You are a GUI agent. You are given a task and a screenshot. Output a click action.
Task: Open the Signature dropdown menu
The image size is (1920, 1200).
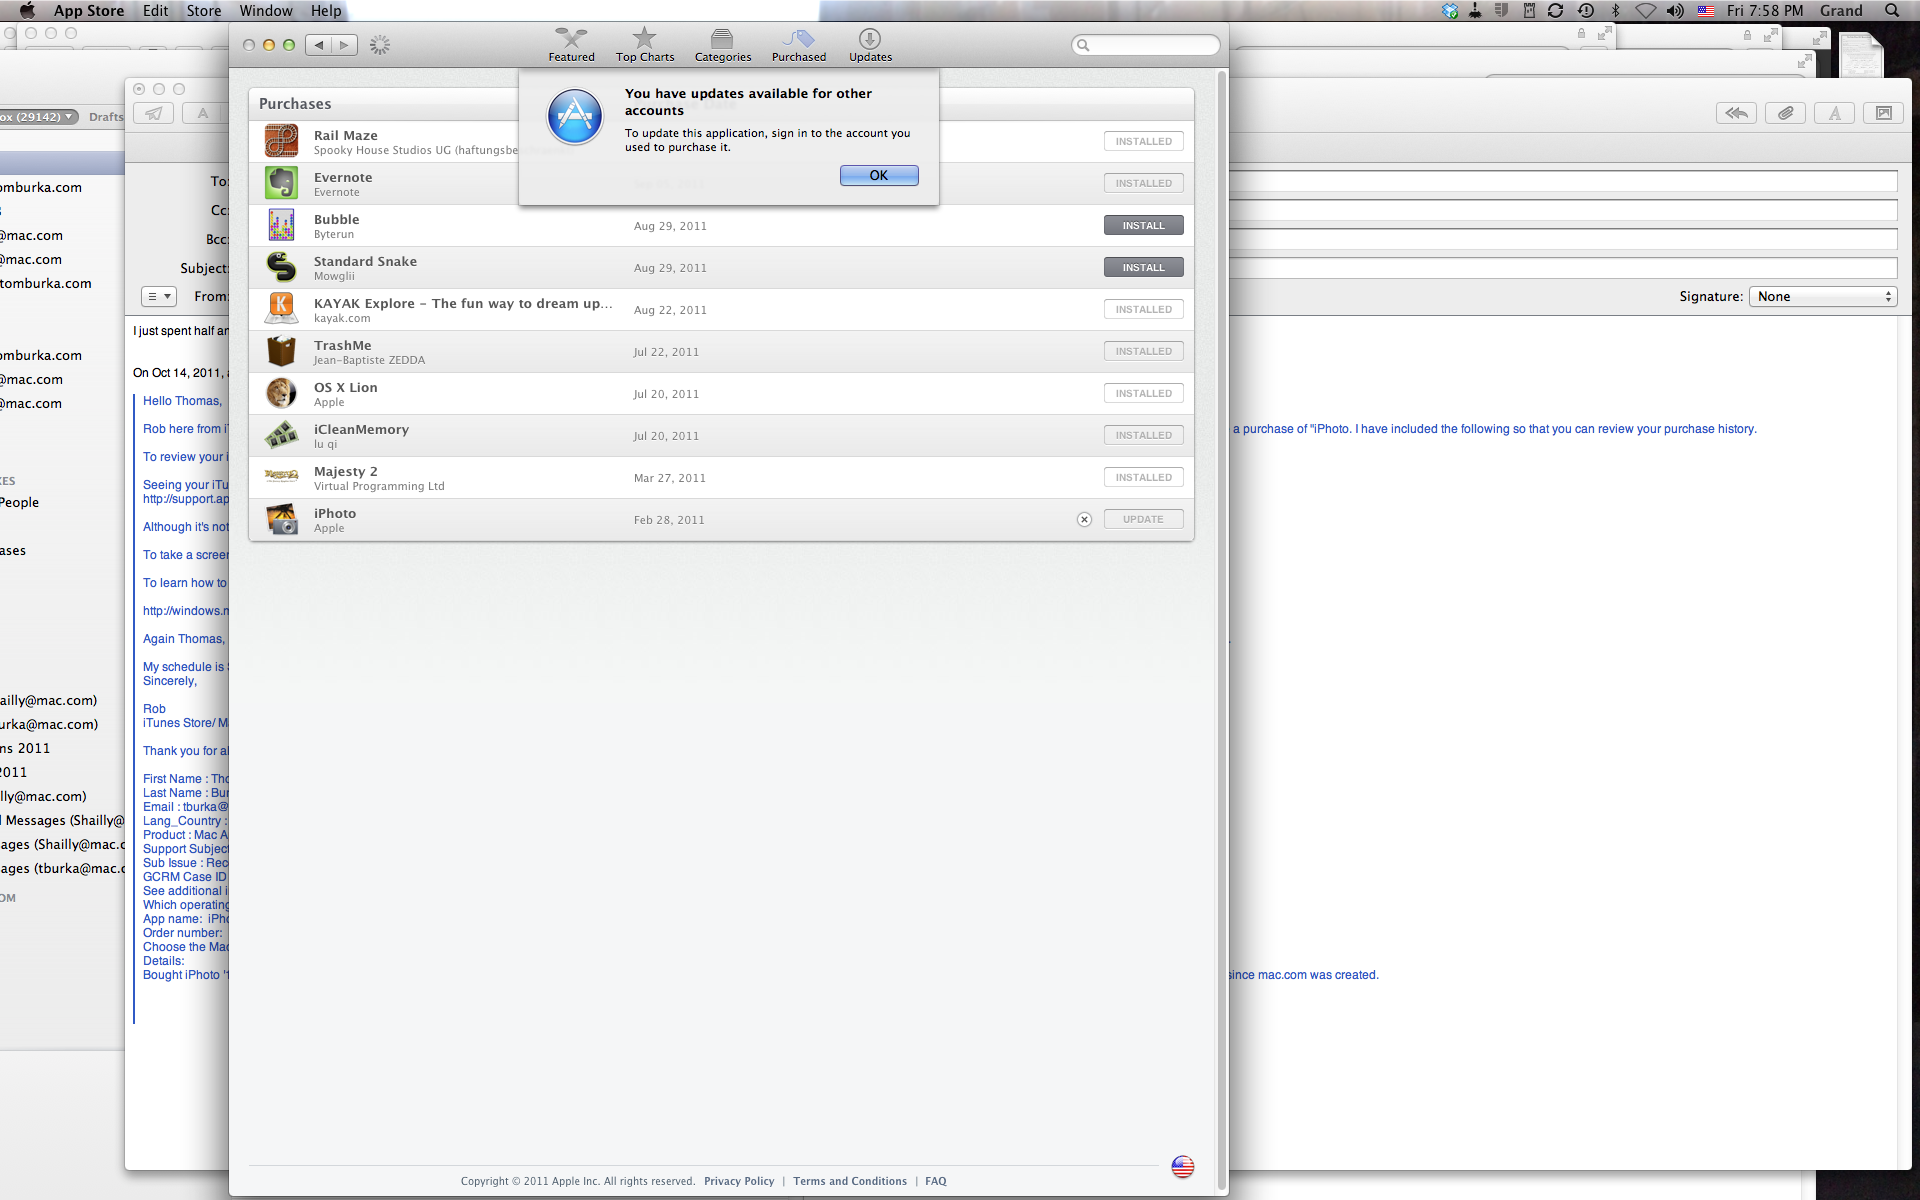click(x=1822, y=297)
